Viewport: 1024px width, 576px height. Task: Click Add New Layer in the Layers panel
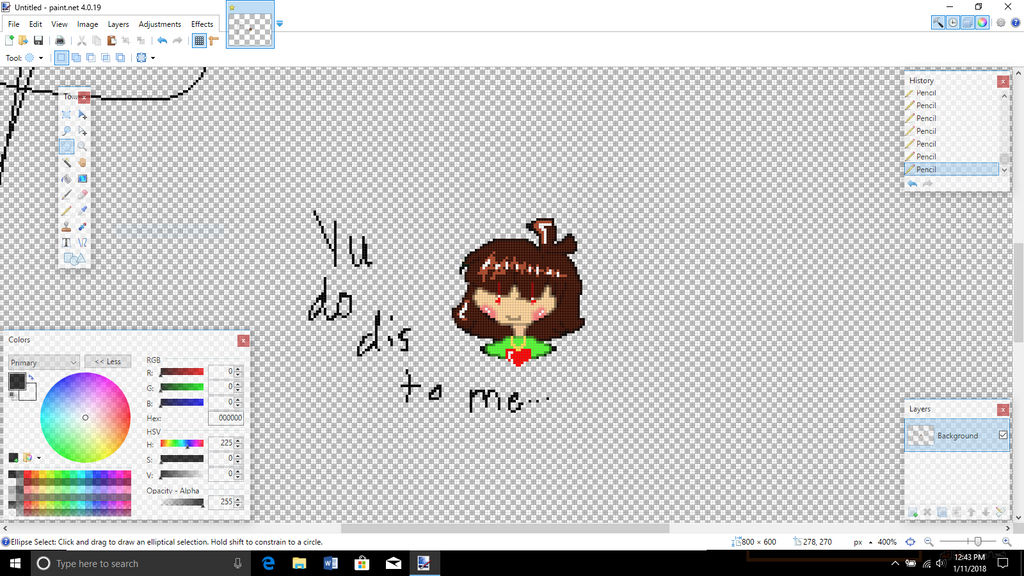(914, 512)
